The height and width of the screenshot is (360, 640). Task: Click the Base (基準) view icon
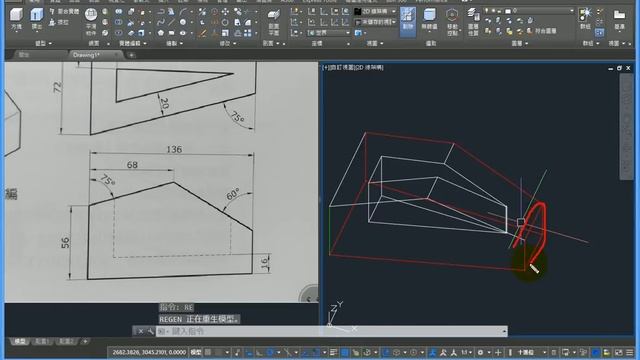tap(619, 20)
